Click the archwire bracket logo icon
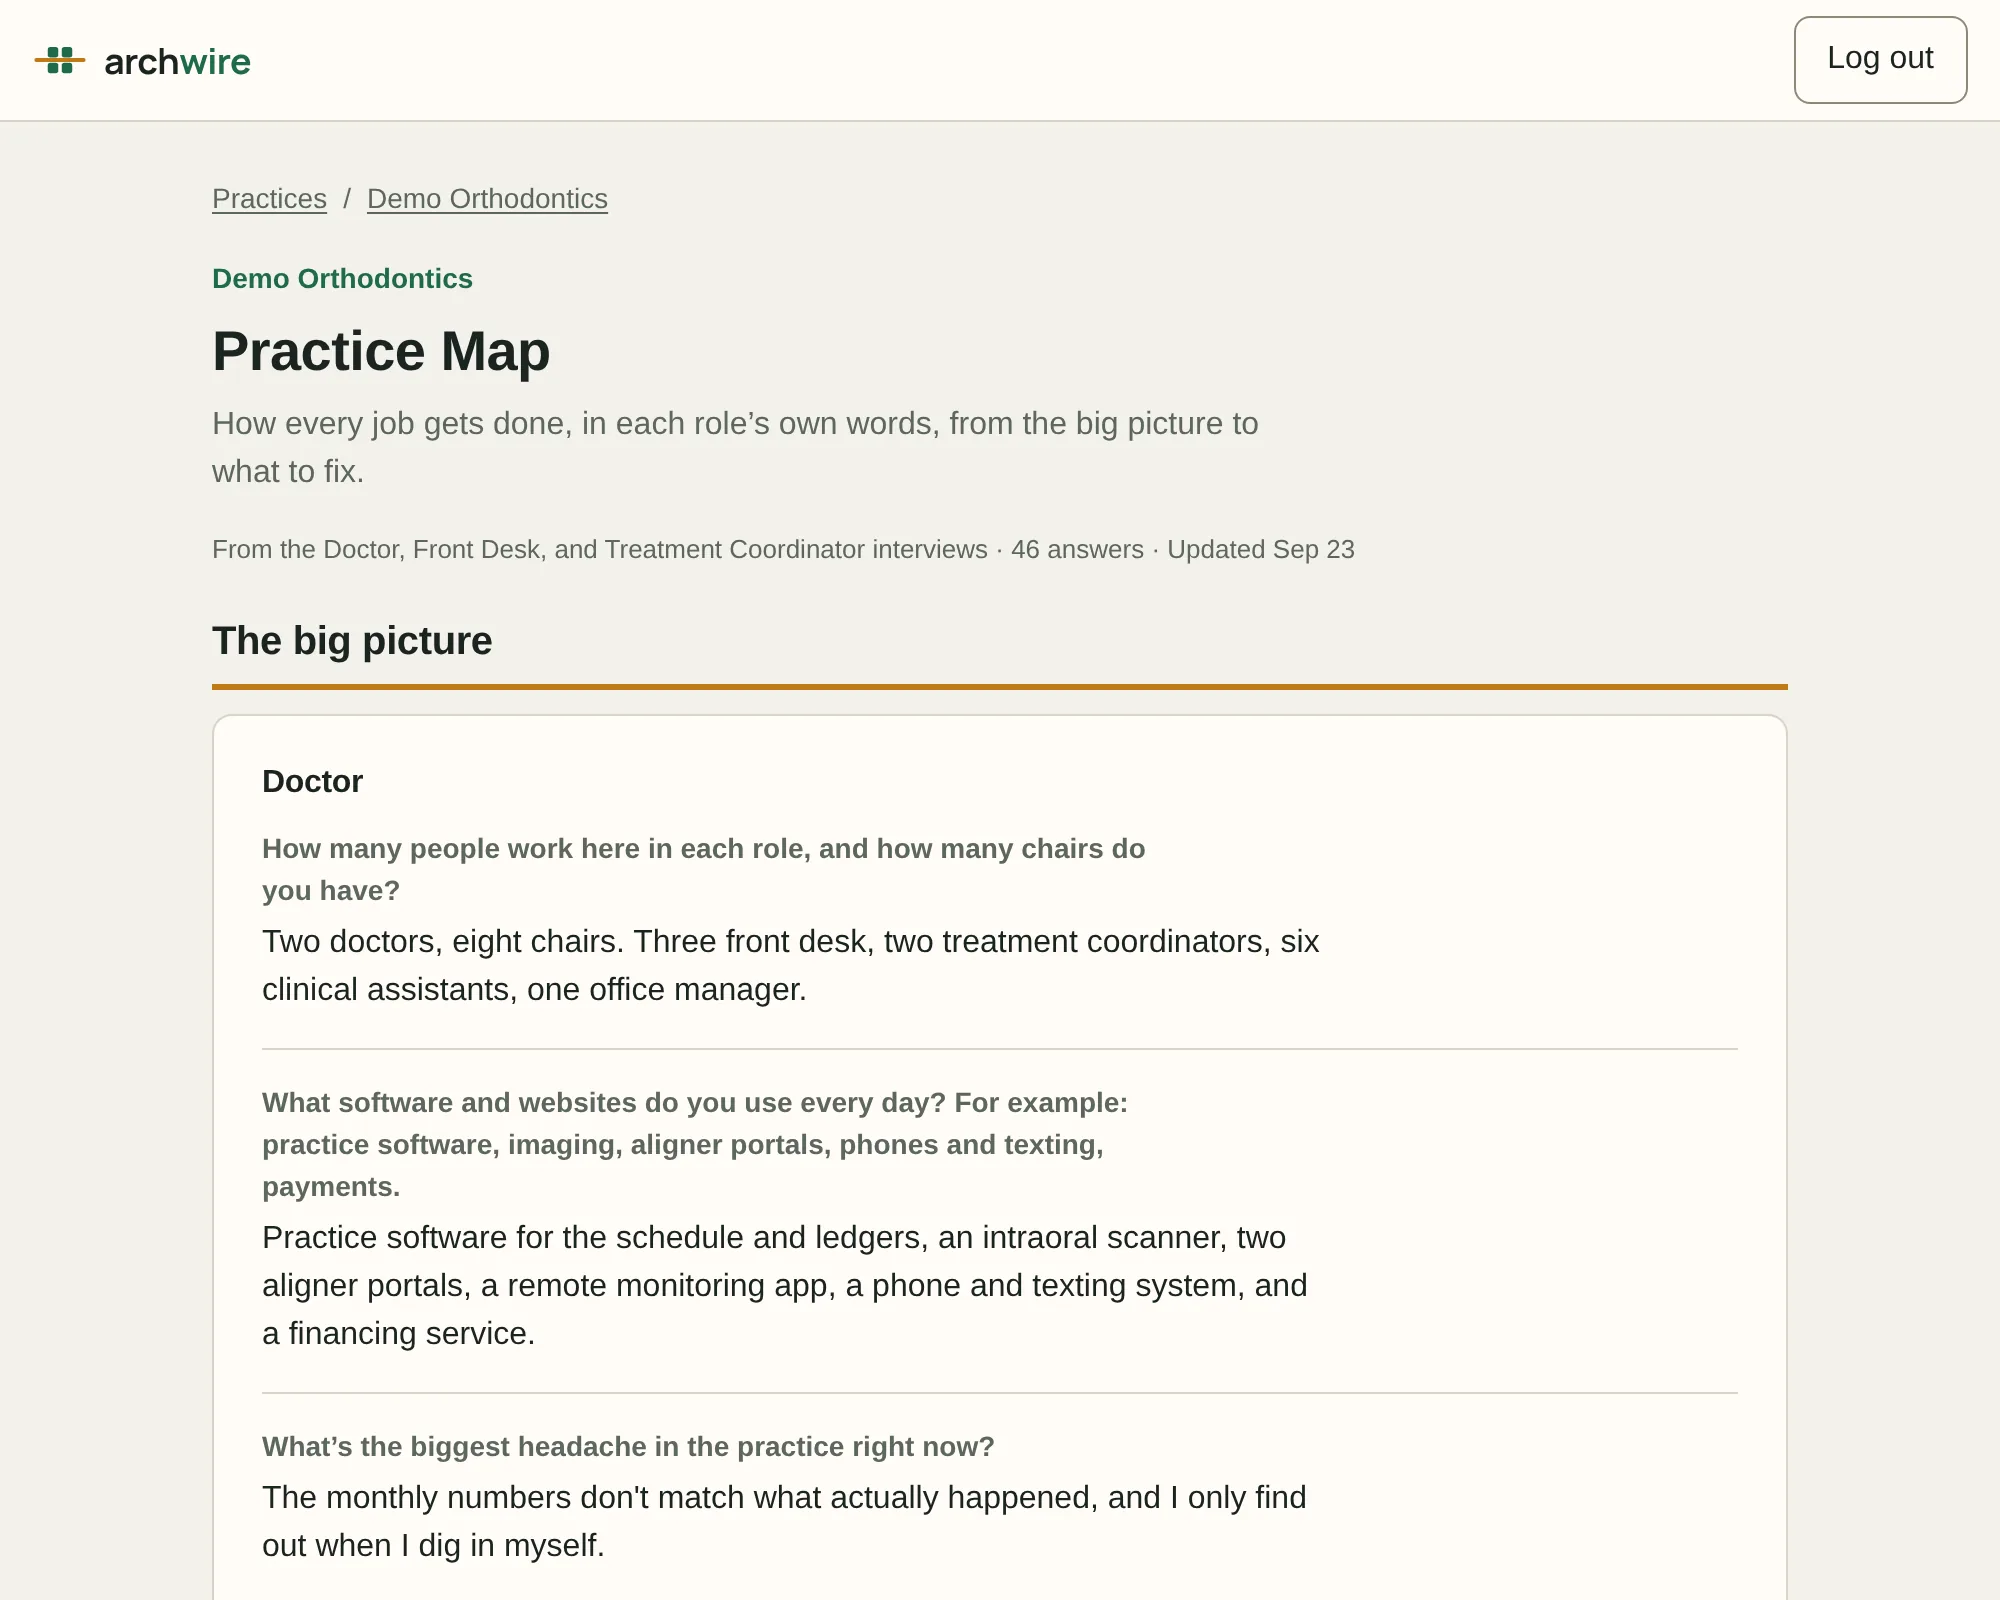 (x=60, y=61)
